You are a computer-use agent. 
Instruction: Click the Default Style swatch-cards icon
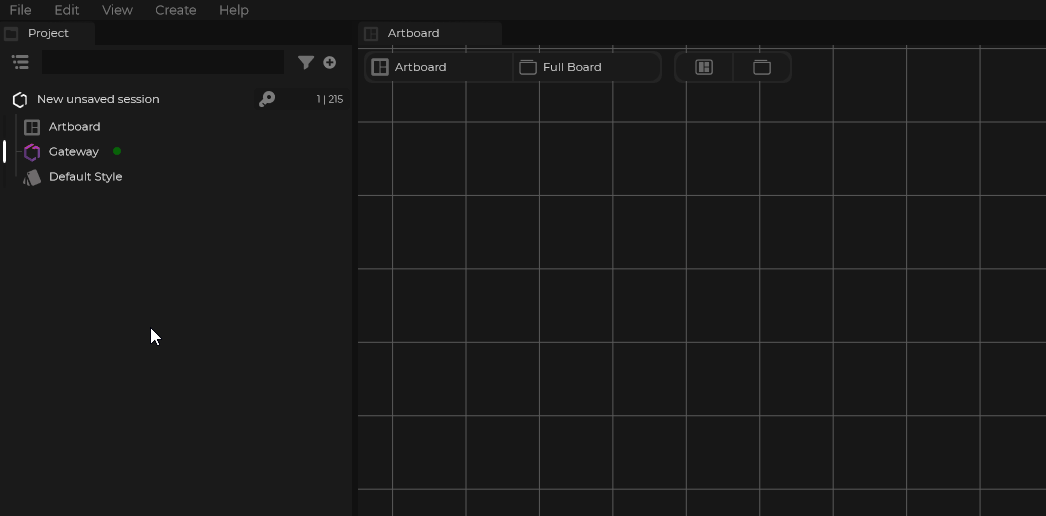click(32, 177)
